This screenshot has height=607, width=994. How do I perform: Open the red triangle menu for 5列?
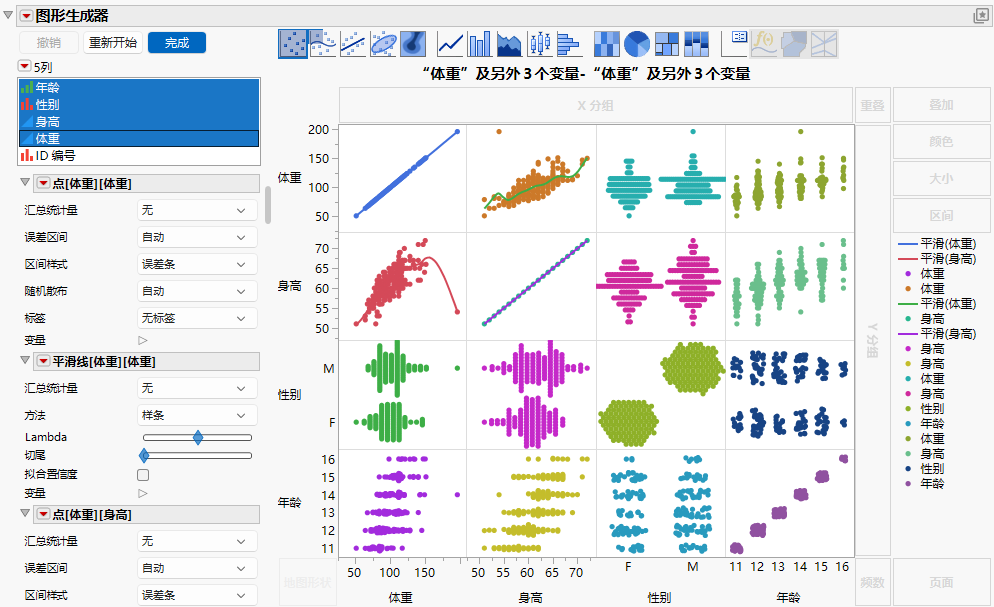(24, 66)
